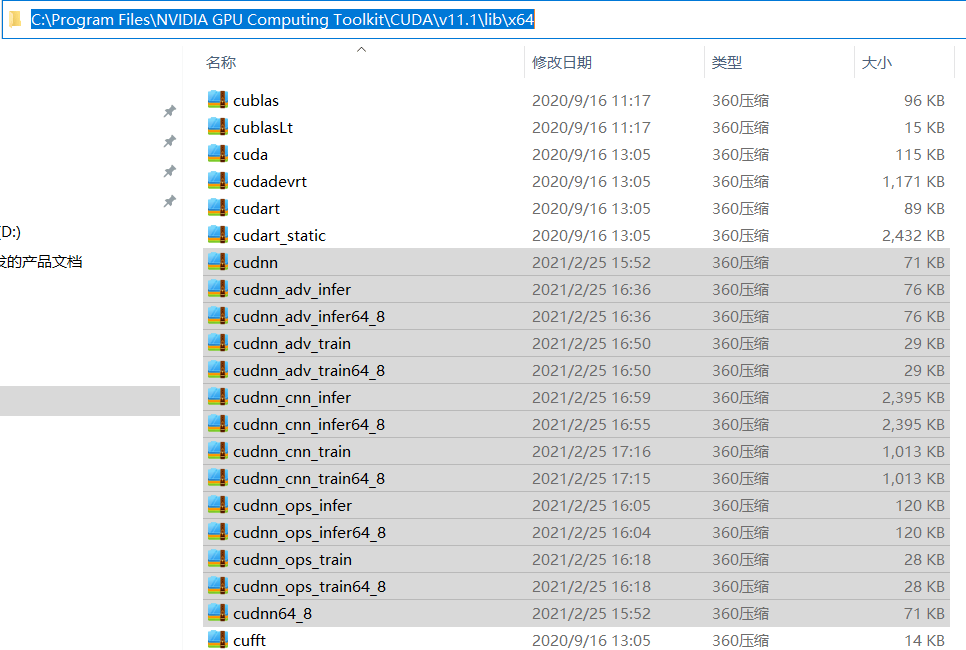This screenshot has width=966, height=650.
Task: Select the file name cublasLt
Action: 263,128
